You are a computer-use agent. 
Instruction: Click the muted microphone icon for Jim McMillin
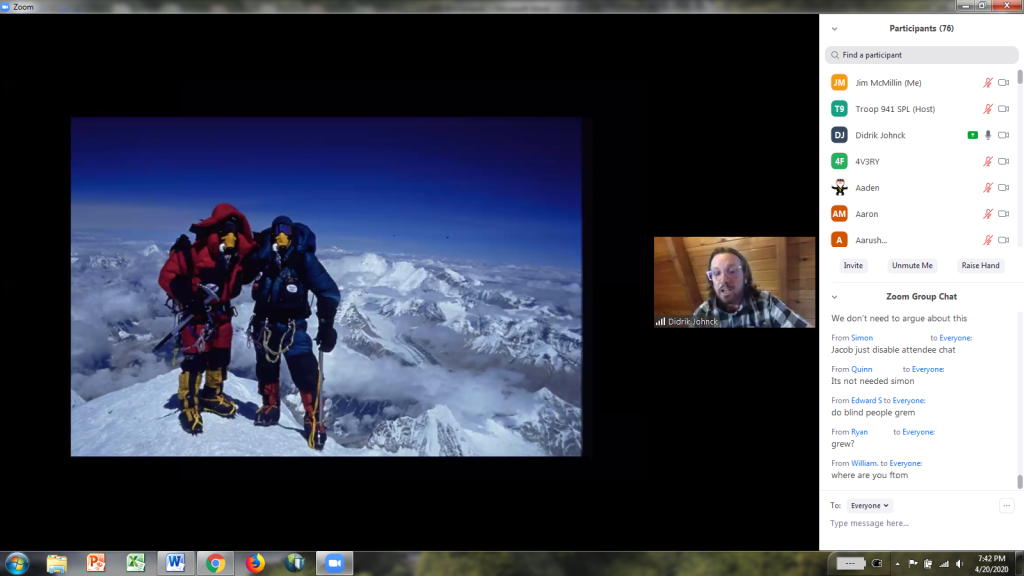(988, 82)
